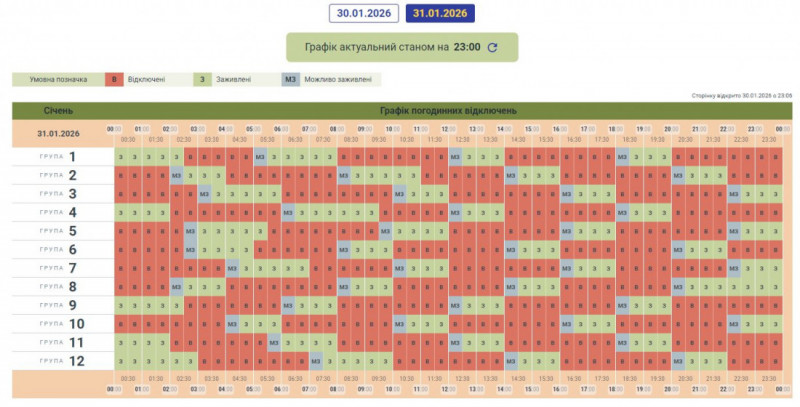
Task: Click the 12:00 hour marker in top header
Action: pos(448,129)
